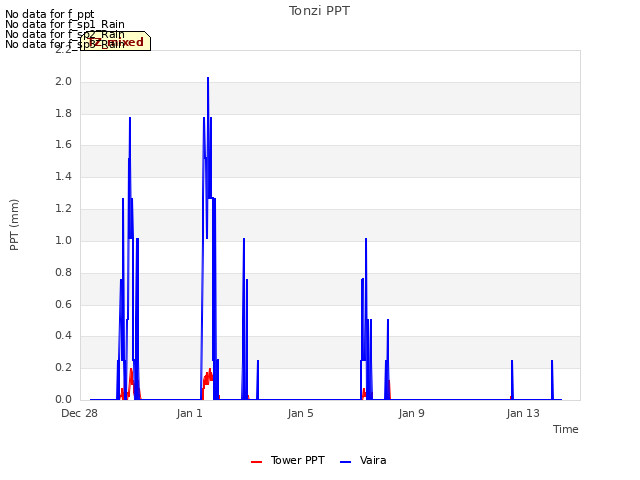The height and width of the screenshot is (480, 640).
Task: Click the chart title Tonzi PPT
Action: click(x=319, y=11)
